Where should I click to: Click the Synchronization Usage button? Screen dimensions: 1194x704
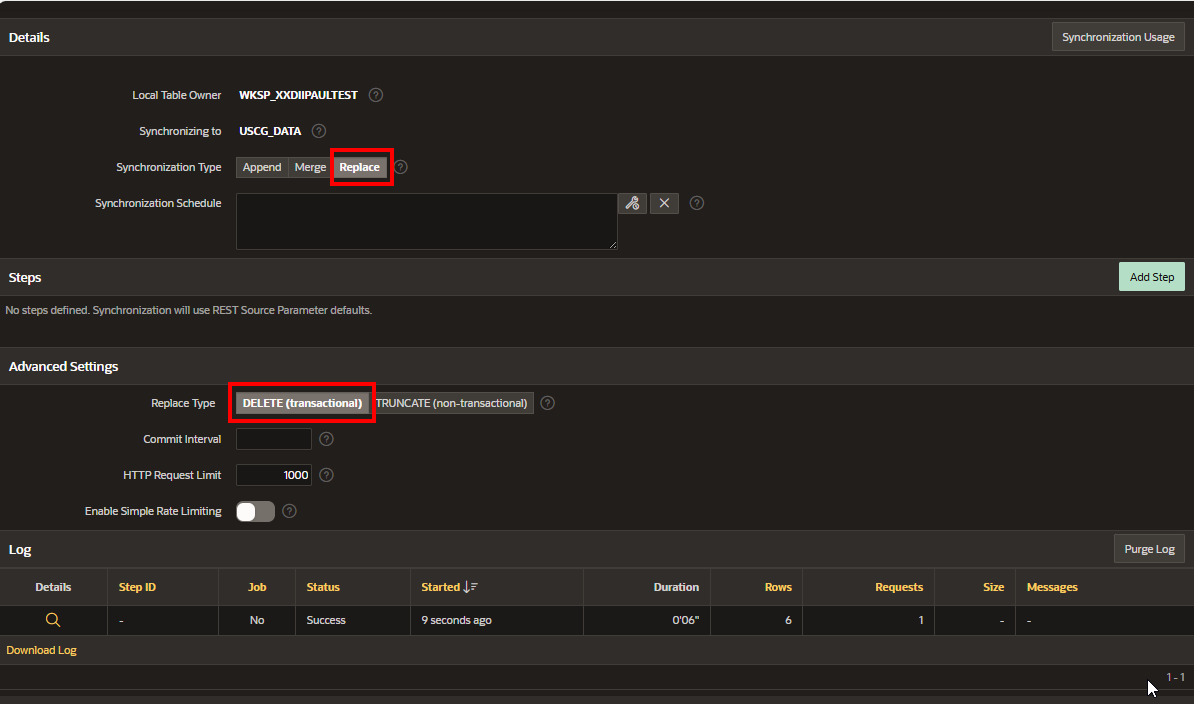coord(1118,37)
